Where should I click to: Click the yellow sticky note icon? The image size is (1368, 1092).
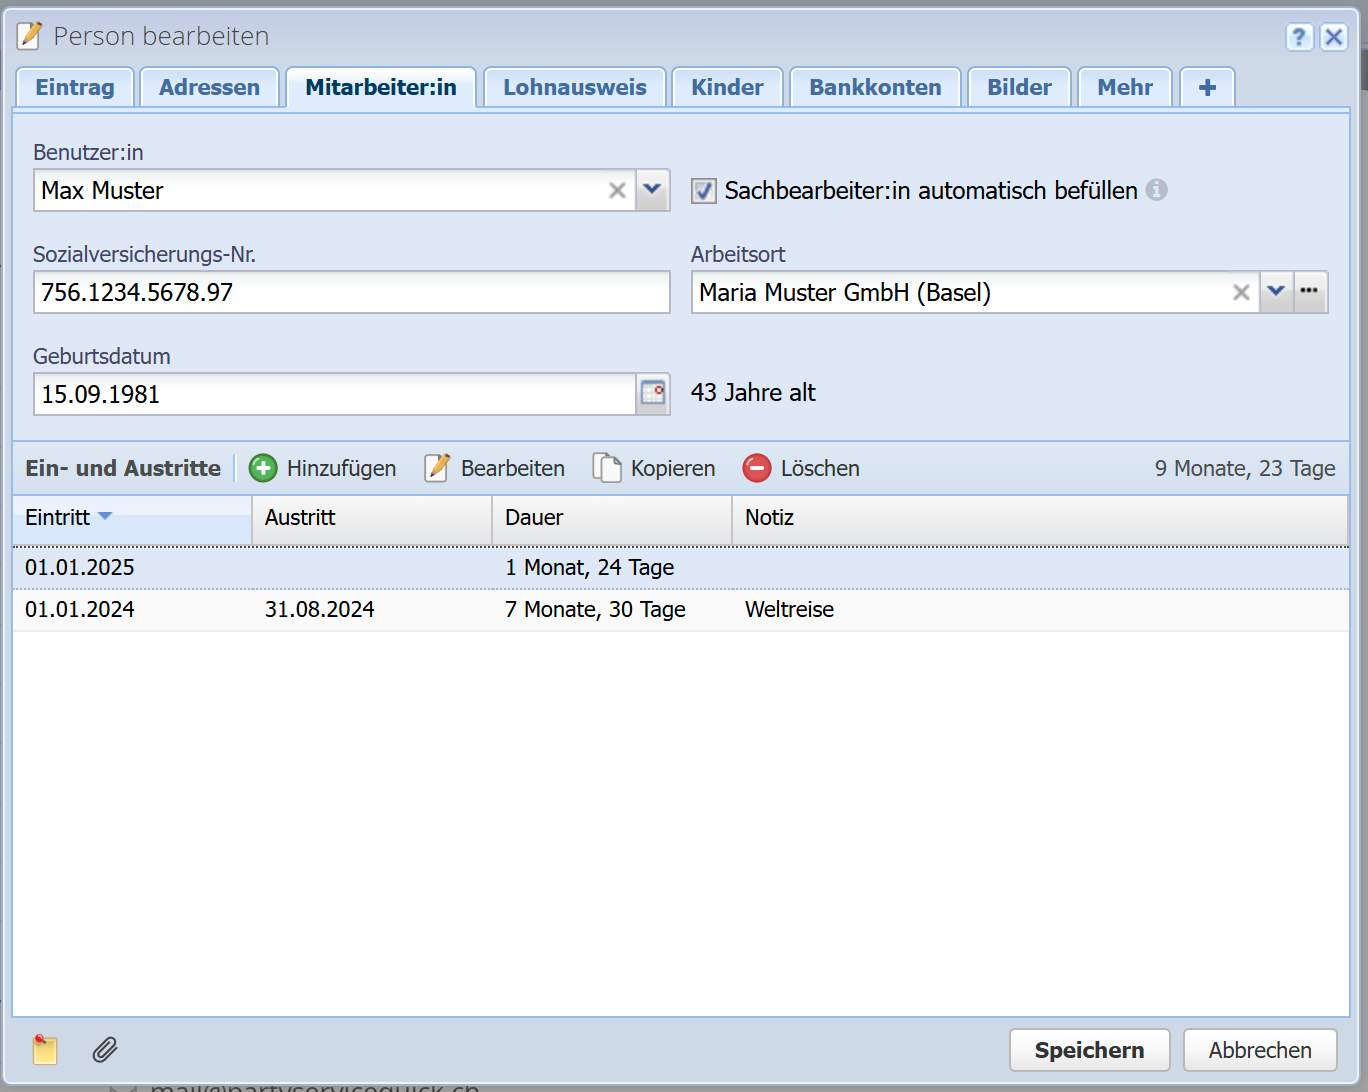pos(45,1049)
